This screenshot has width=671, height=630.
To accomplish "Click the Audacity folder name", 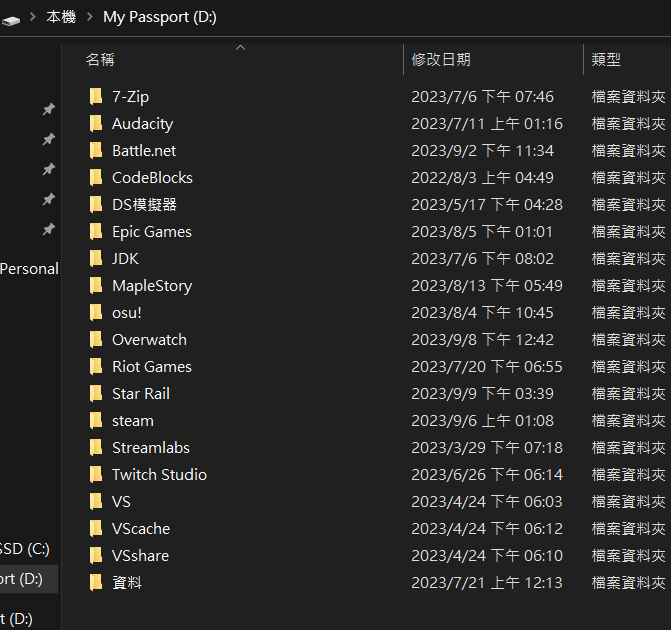I will click(143, 124).
